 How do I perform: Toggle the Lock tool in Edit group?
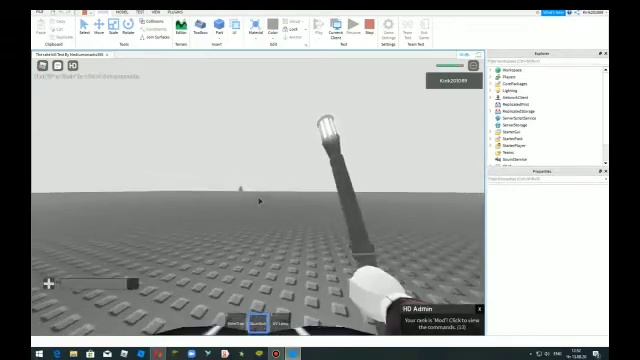point(290,29)
